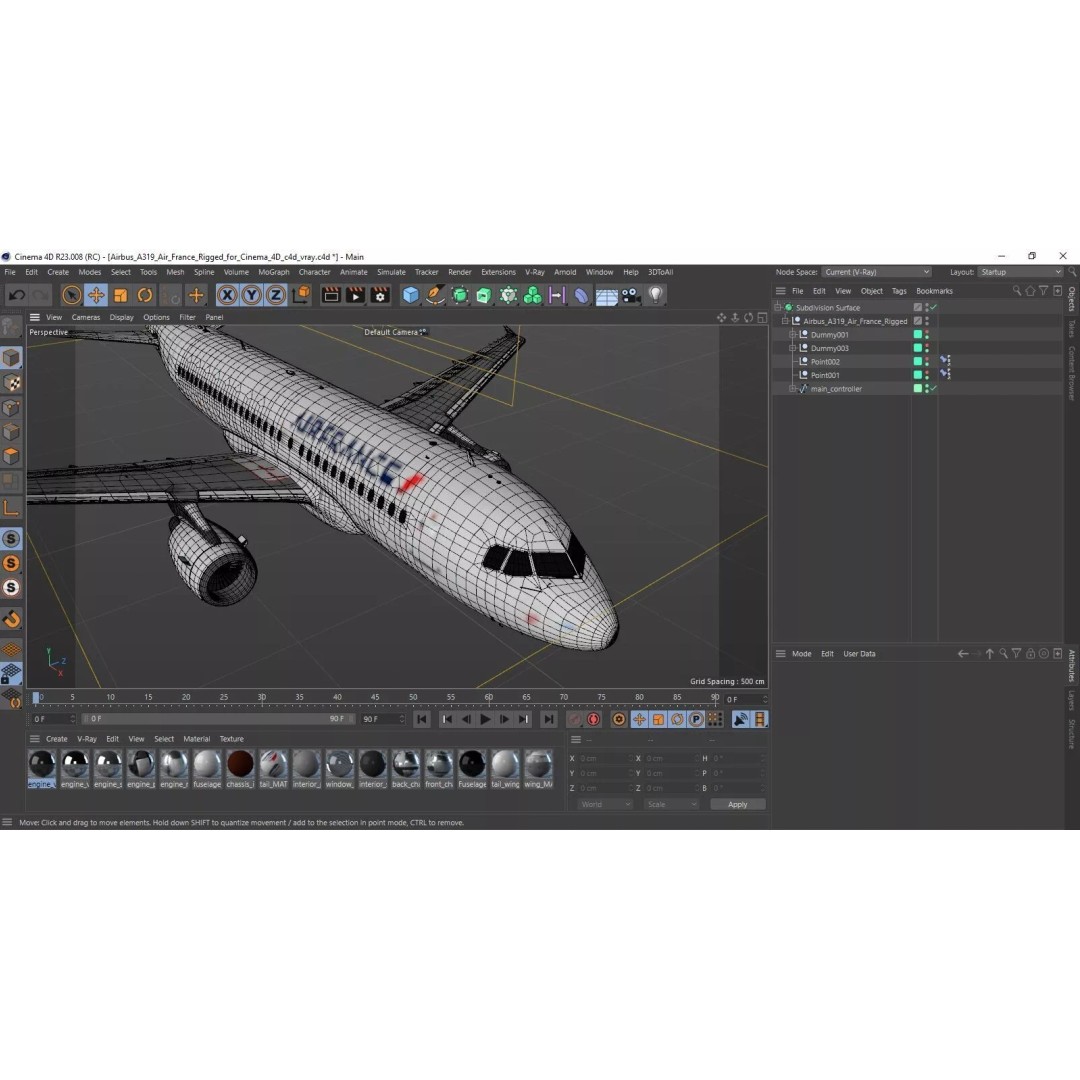Click timeline playhead at frame 0
The image size is (1080, 1080).
36,698
